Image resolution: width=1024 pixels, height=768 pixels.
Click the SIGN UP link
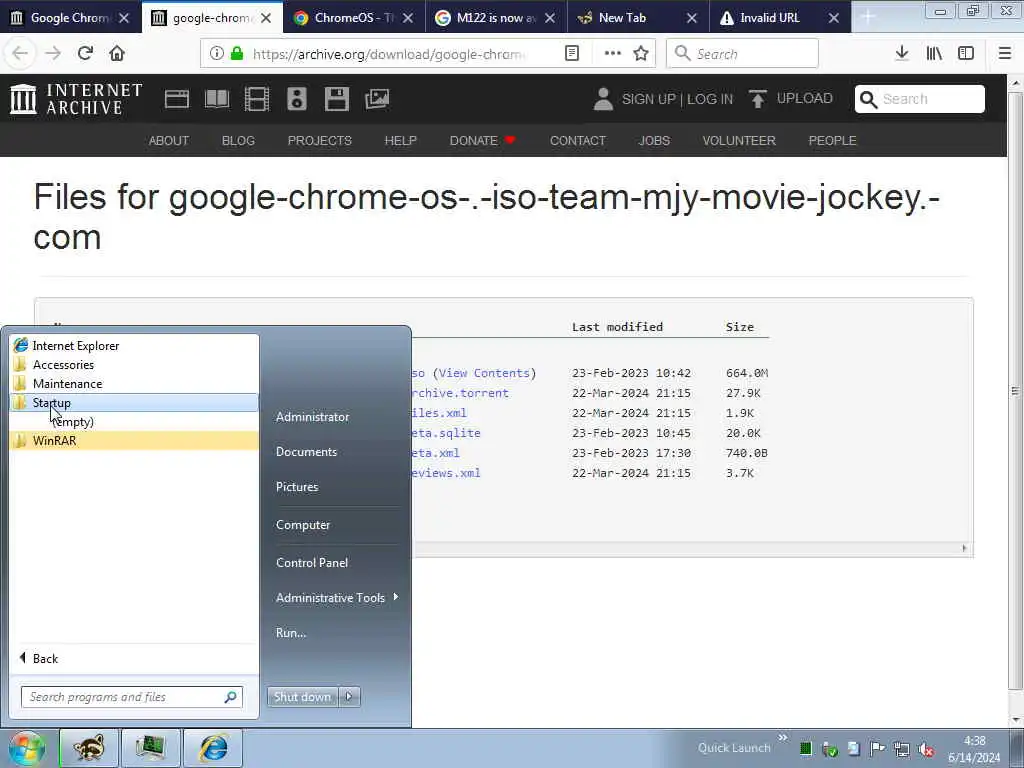click(x=648, y=99)
